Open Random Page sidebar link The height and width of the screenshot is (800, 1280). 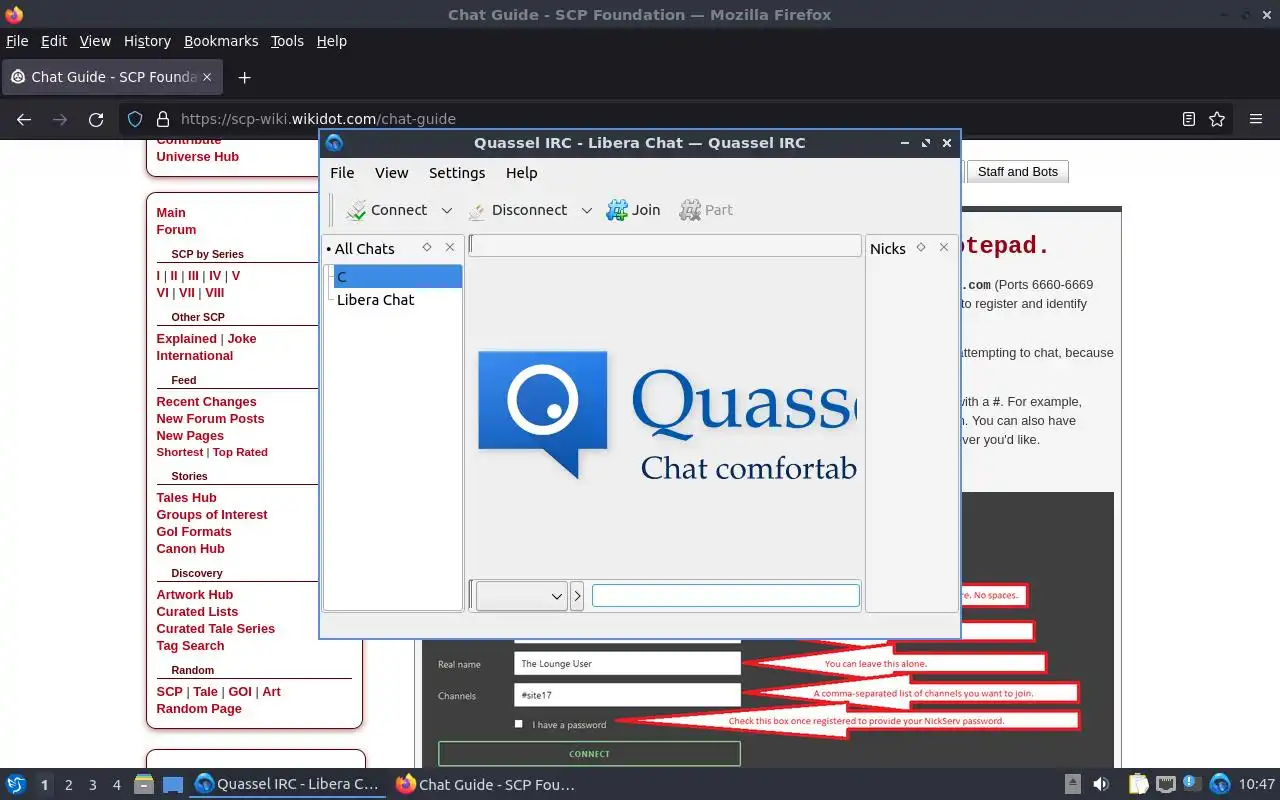[x=199, y=709]
